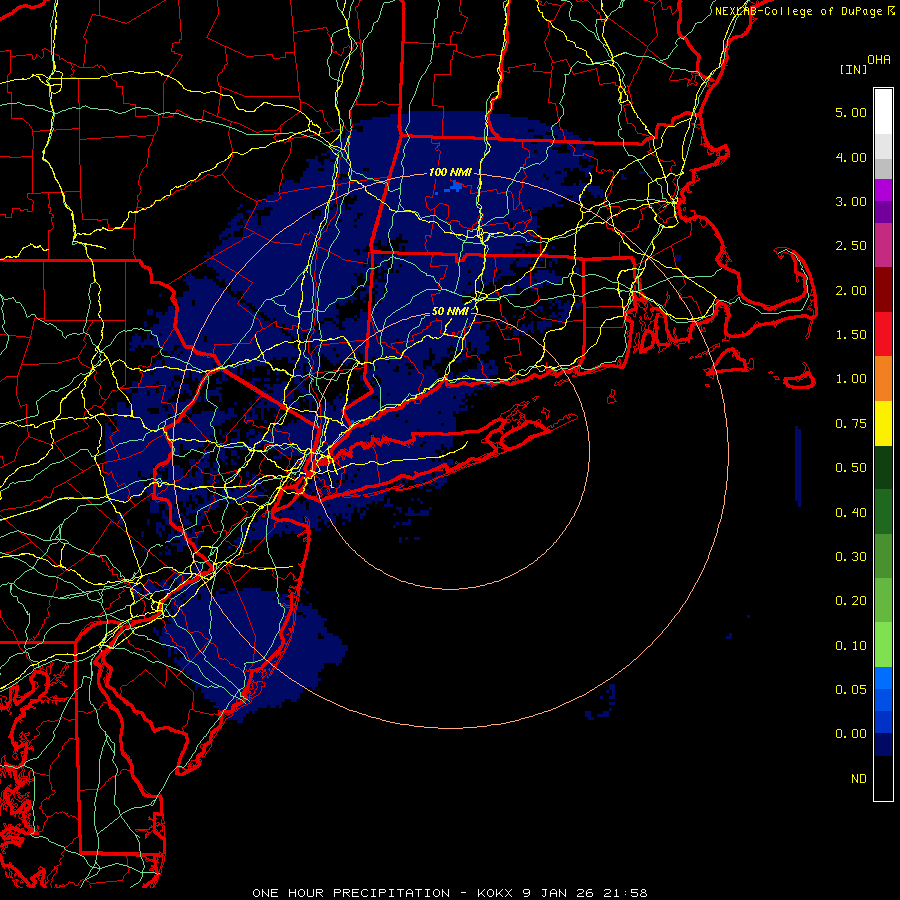The width and height of the screenshot is (900, 900).
Task: Click the 0.00 legend value label
Action: pyautogui.click(x=851, y=734)
